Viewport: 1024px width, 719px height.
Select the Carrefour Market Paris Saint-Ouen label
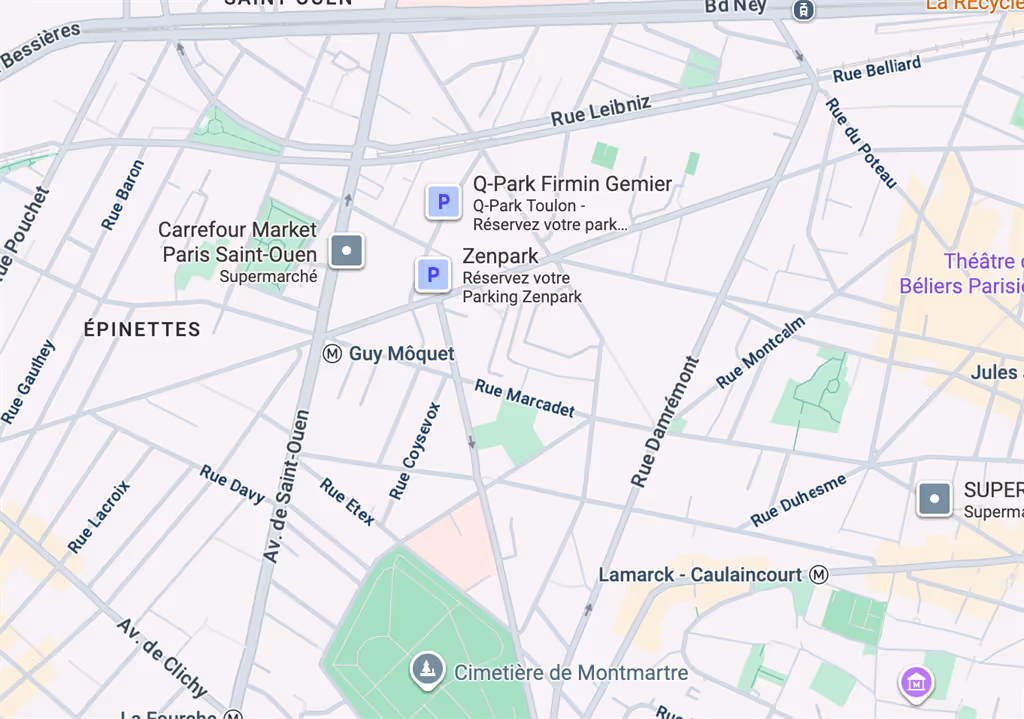(x=238, y=242)
